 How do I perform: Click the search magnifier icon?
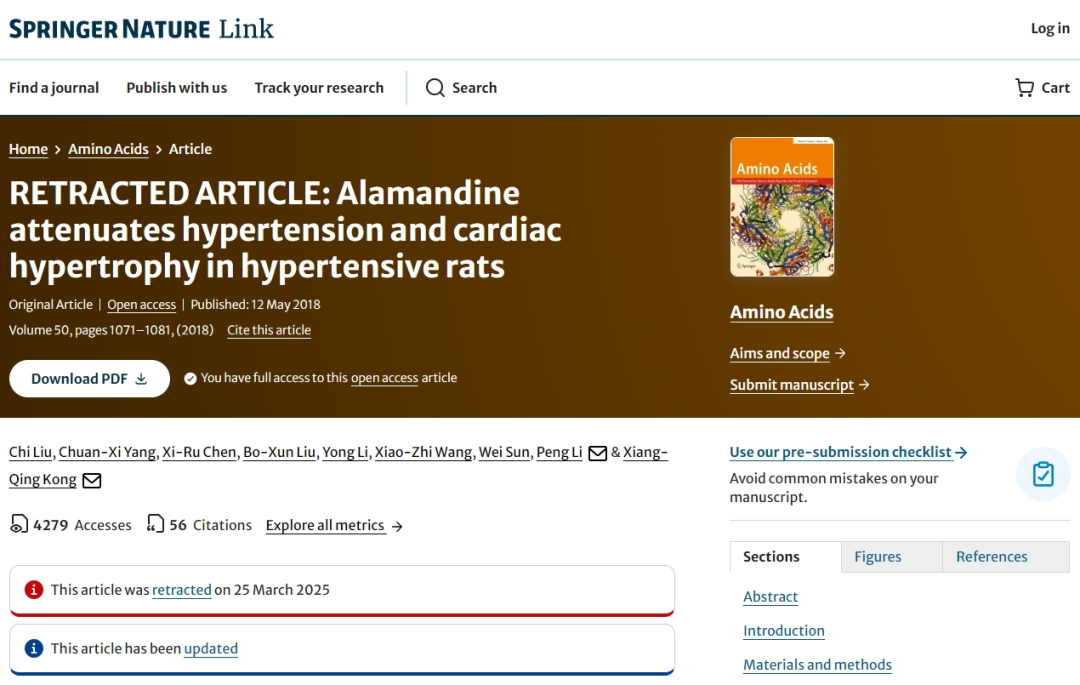435,87
